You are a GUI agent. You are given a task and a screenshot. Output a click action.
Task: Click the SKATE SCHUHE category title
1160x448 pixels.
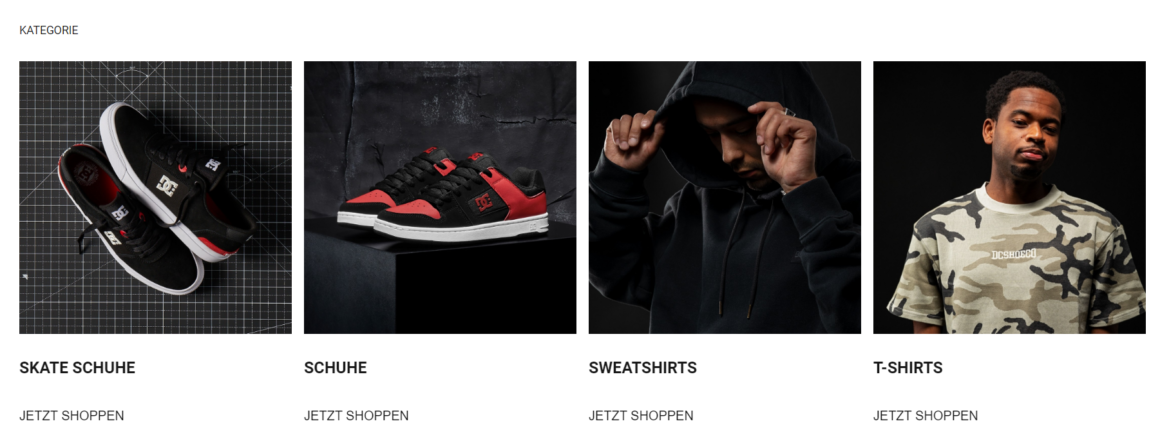point(77,367)
